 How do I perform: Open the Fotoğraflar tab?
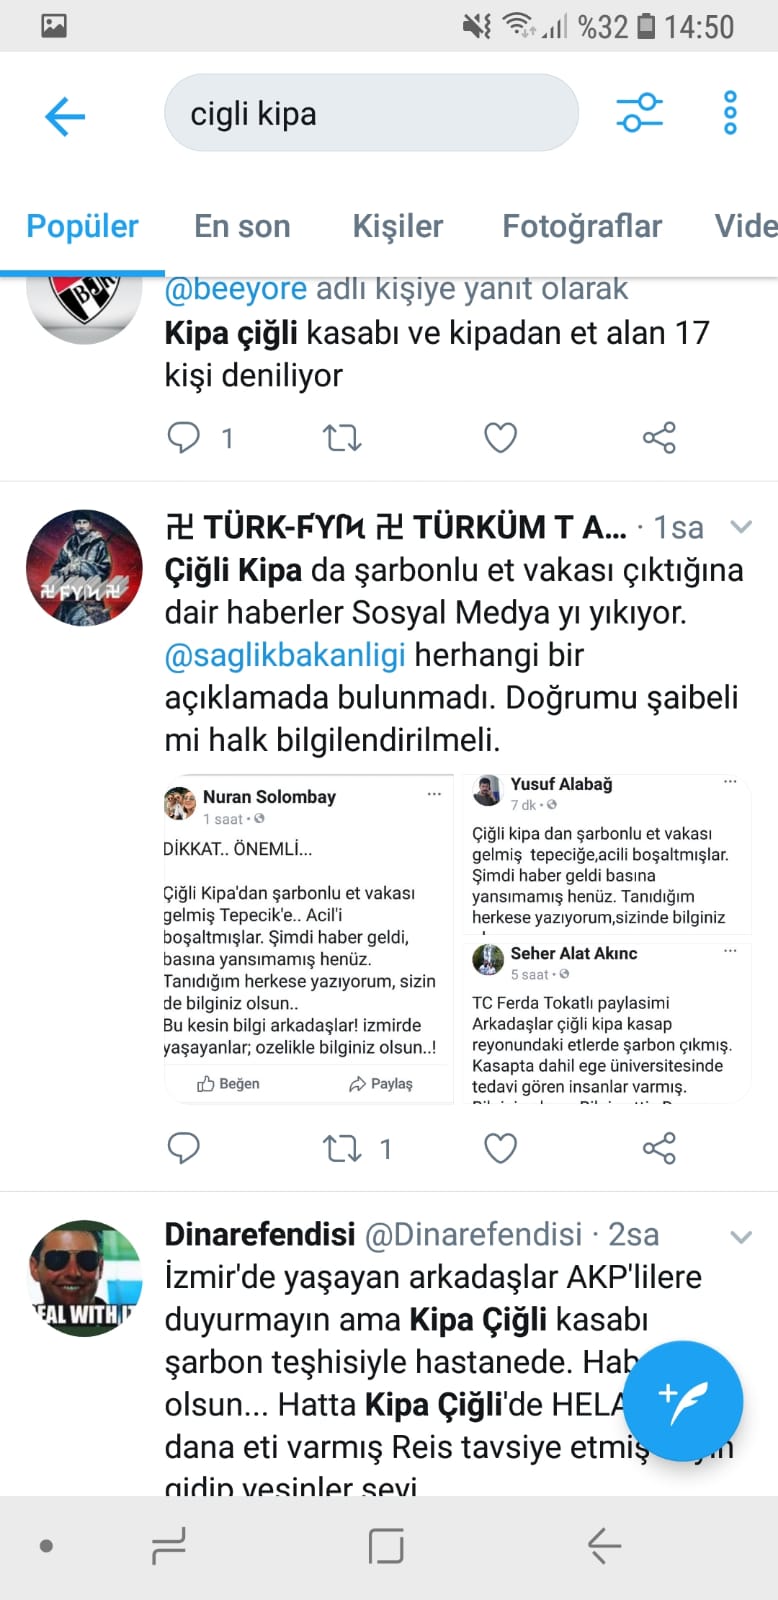(x=582, y=226)
